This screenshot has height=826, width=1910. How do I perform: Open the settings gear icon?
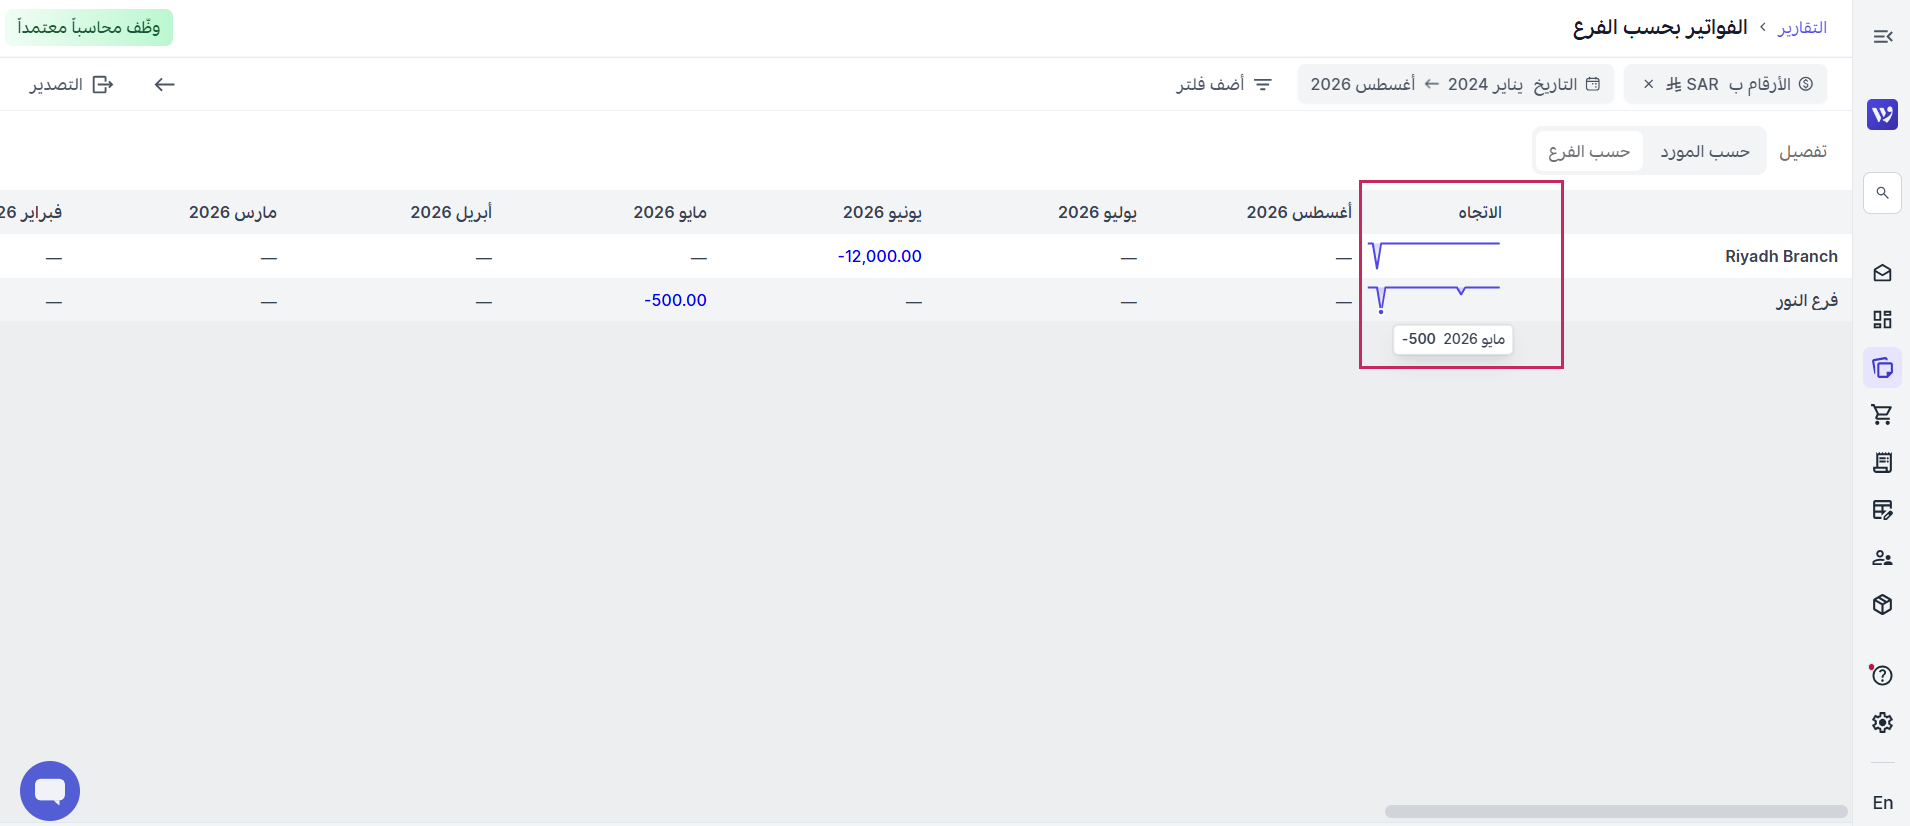click(1882, 722)
